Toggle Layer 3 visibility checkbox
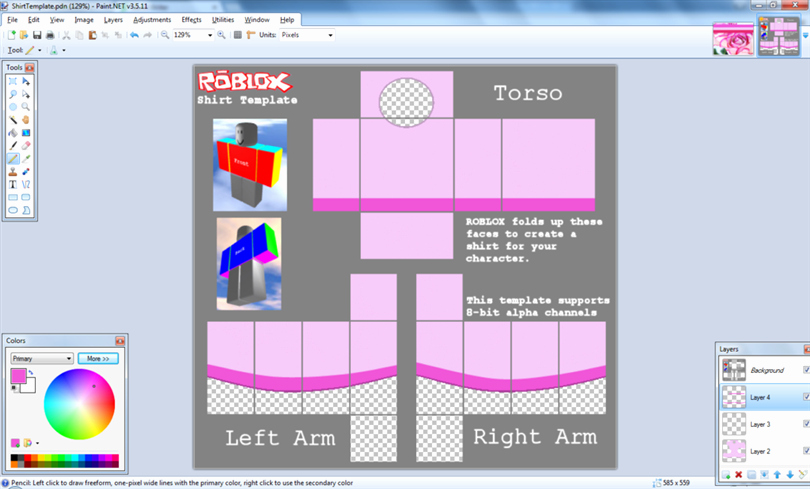 pyautogui.click(x=806, y=423)
